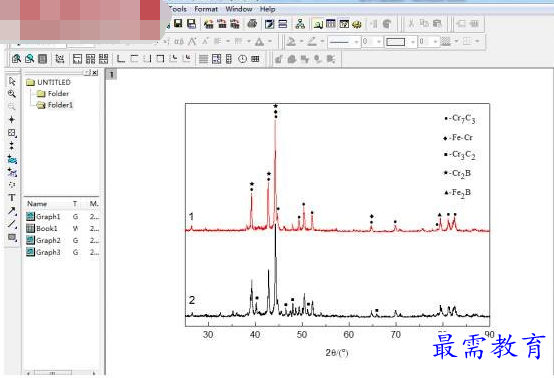
Task: Click the Fe2B legend entry
Action: (458, 193)
